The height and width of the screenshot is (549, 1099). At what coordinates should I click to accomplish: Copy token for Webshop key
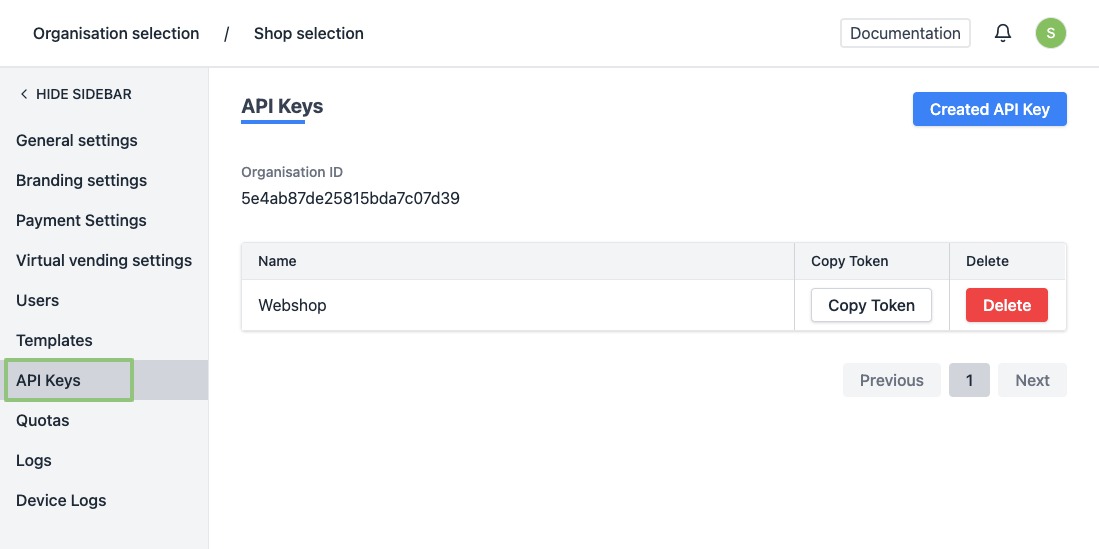871,305
